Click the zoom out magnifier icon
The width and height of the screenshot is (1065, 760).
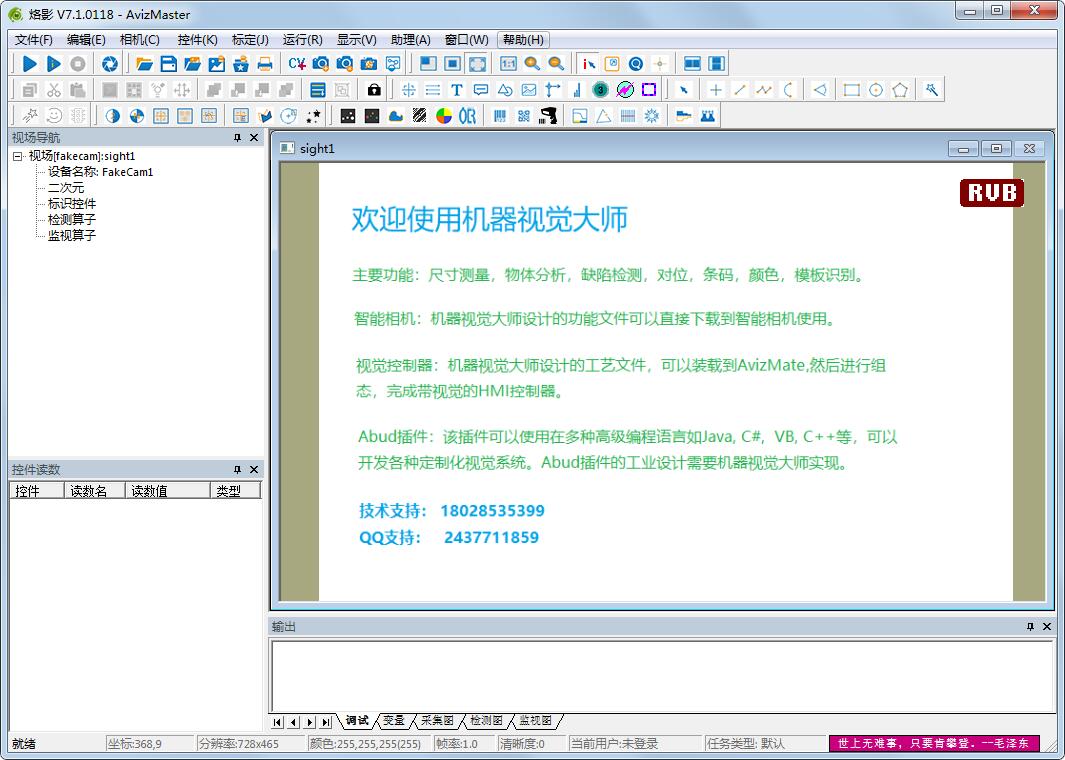pyautogui.click(x=556, y=64)
